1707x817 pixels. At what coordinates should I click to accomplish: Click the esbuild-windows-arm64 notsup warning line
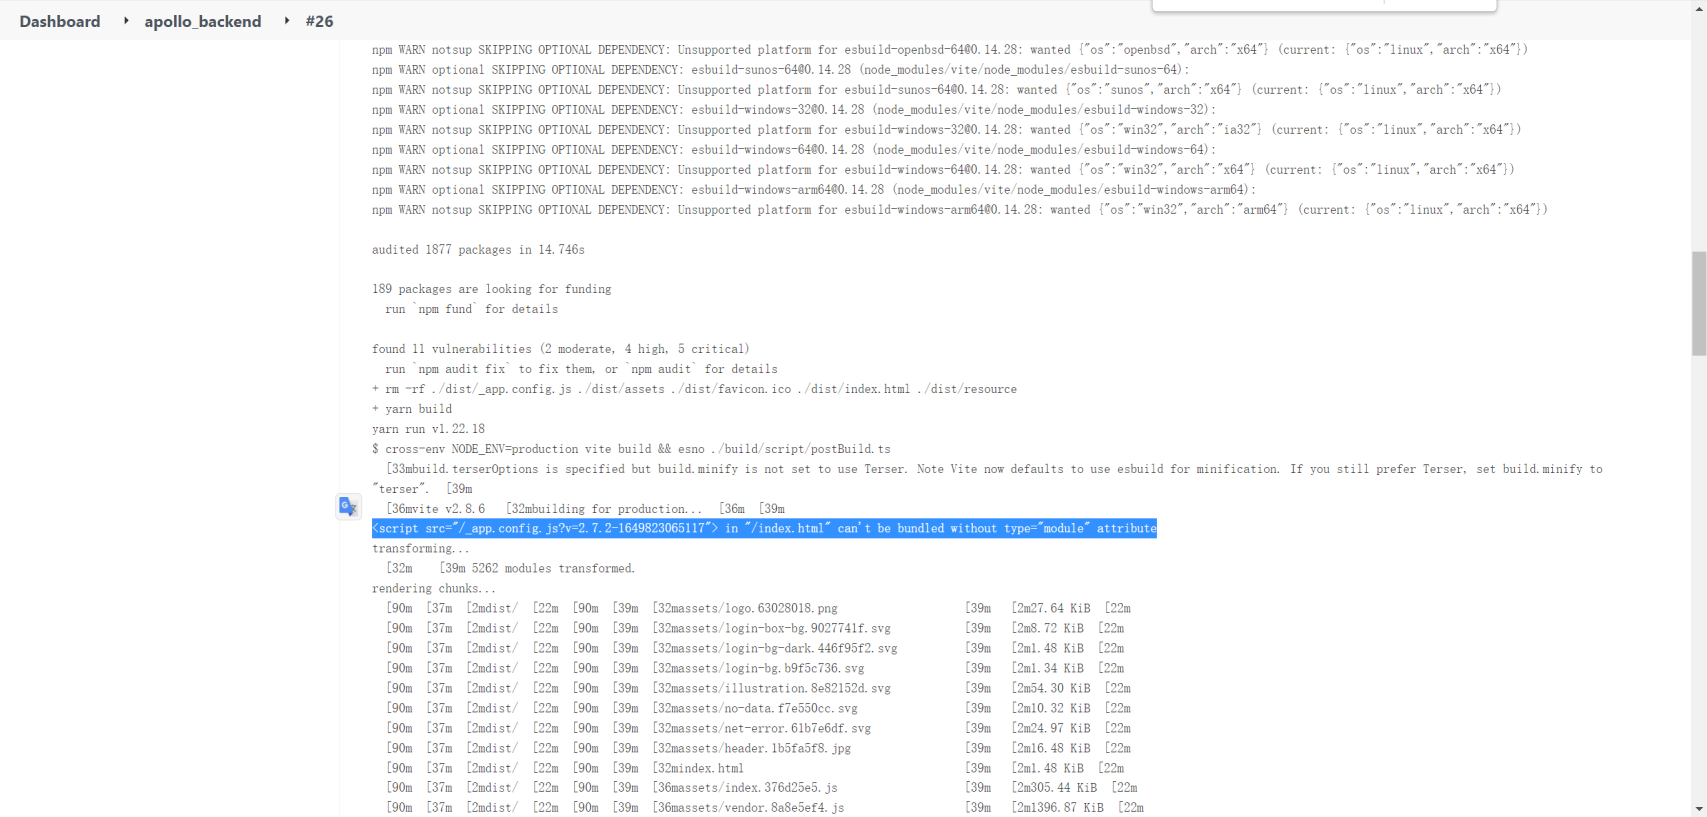coord(960,209)
